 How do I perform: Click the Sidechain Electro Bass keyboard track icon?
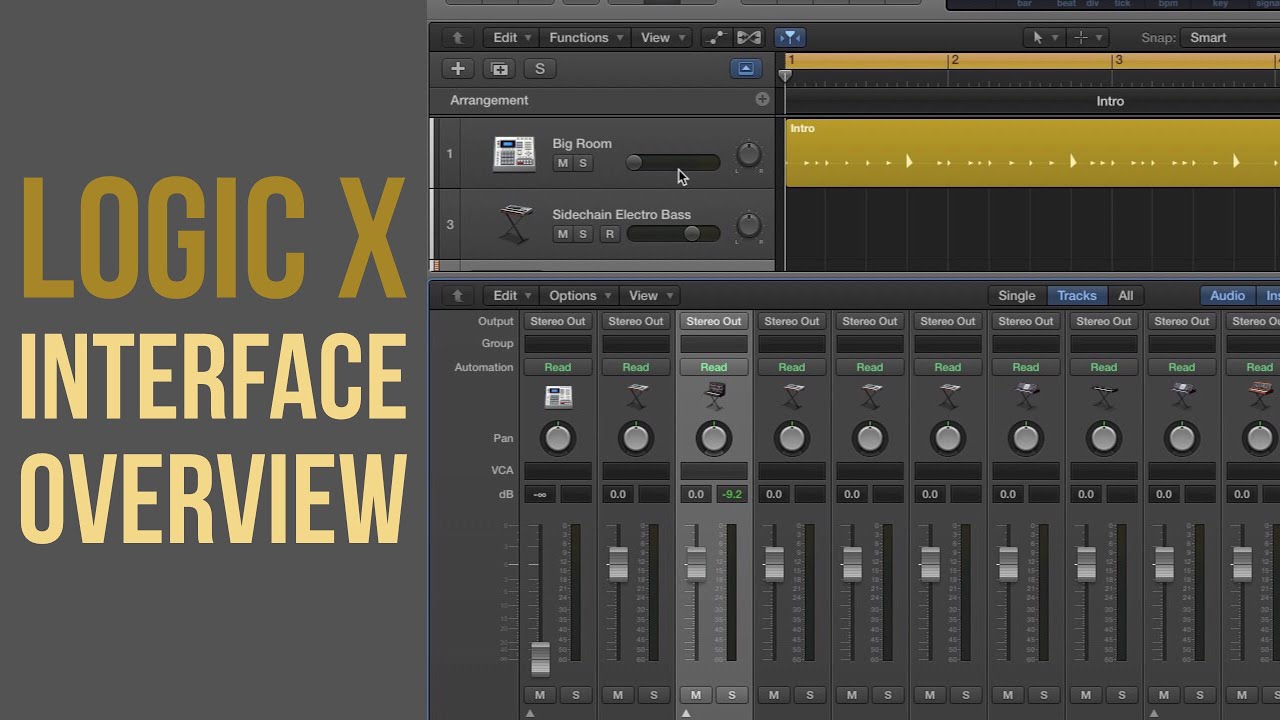coord(514,224)
